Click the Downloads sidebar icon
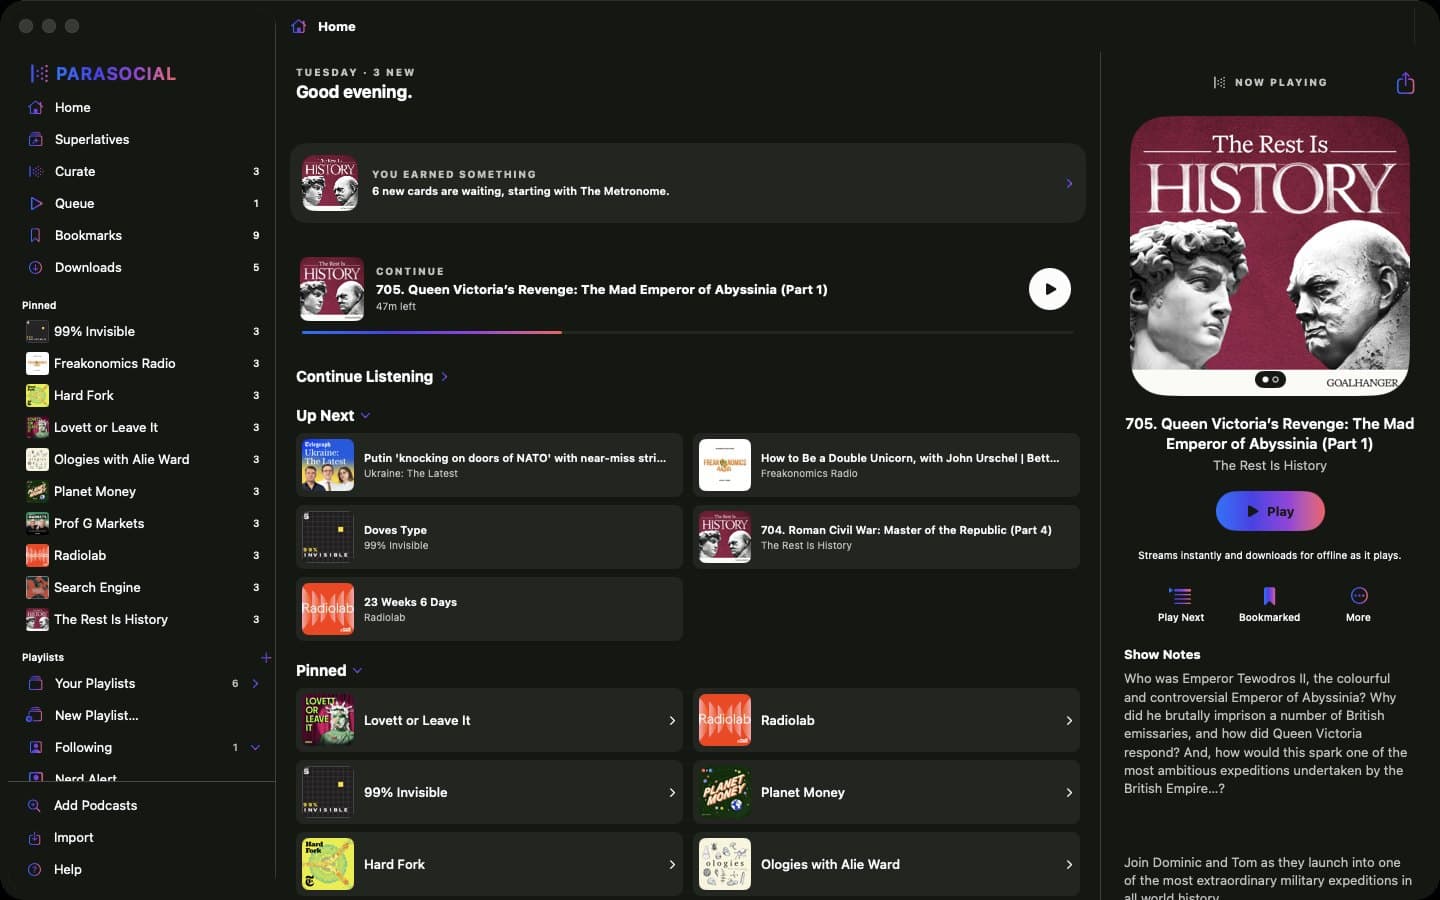Screen dimensions: 1440x900 pyautogui.click(x=36, y=267)
